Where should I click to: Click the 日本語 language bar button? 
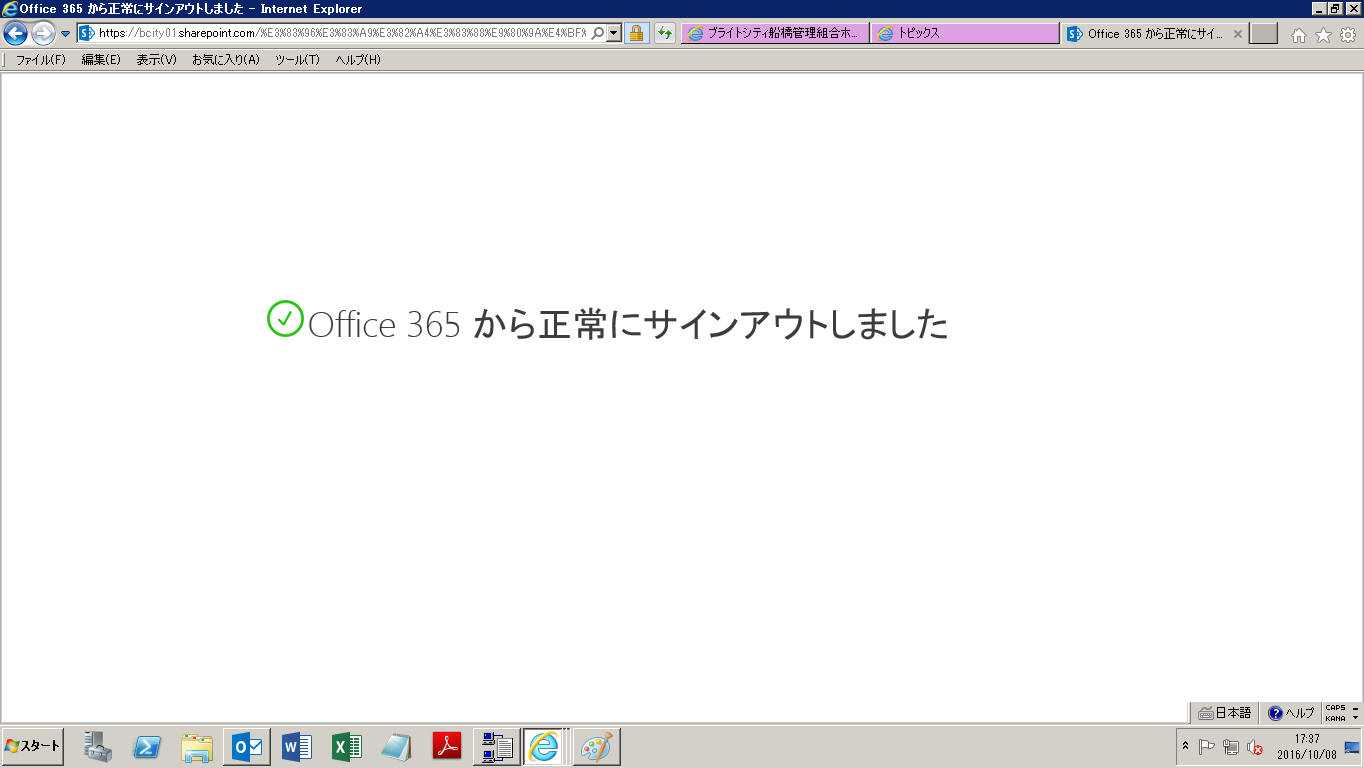1225,713
